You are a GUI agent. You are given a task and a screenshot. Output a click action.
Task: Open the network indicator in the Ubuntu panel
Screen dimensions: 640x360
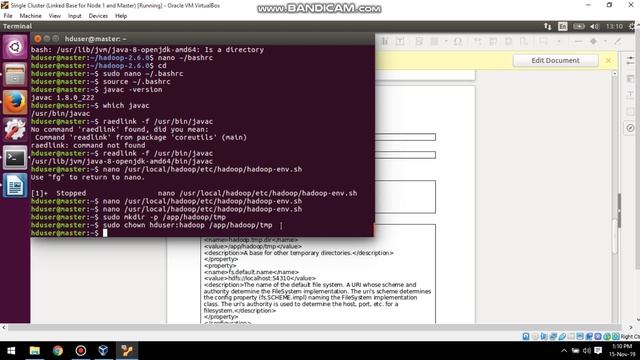pyautogui.click(x=547, y=27)
